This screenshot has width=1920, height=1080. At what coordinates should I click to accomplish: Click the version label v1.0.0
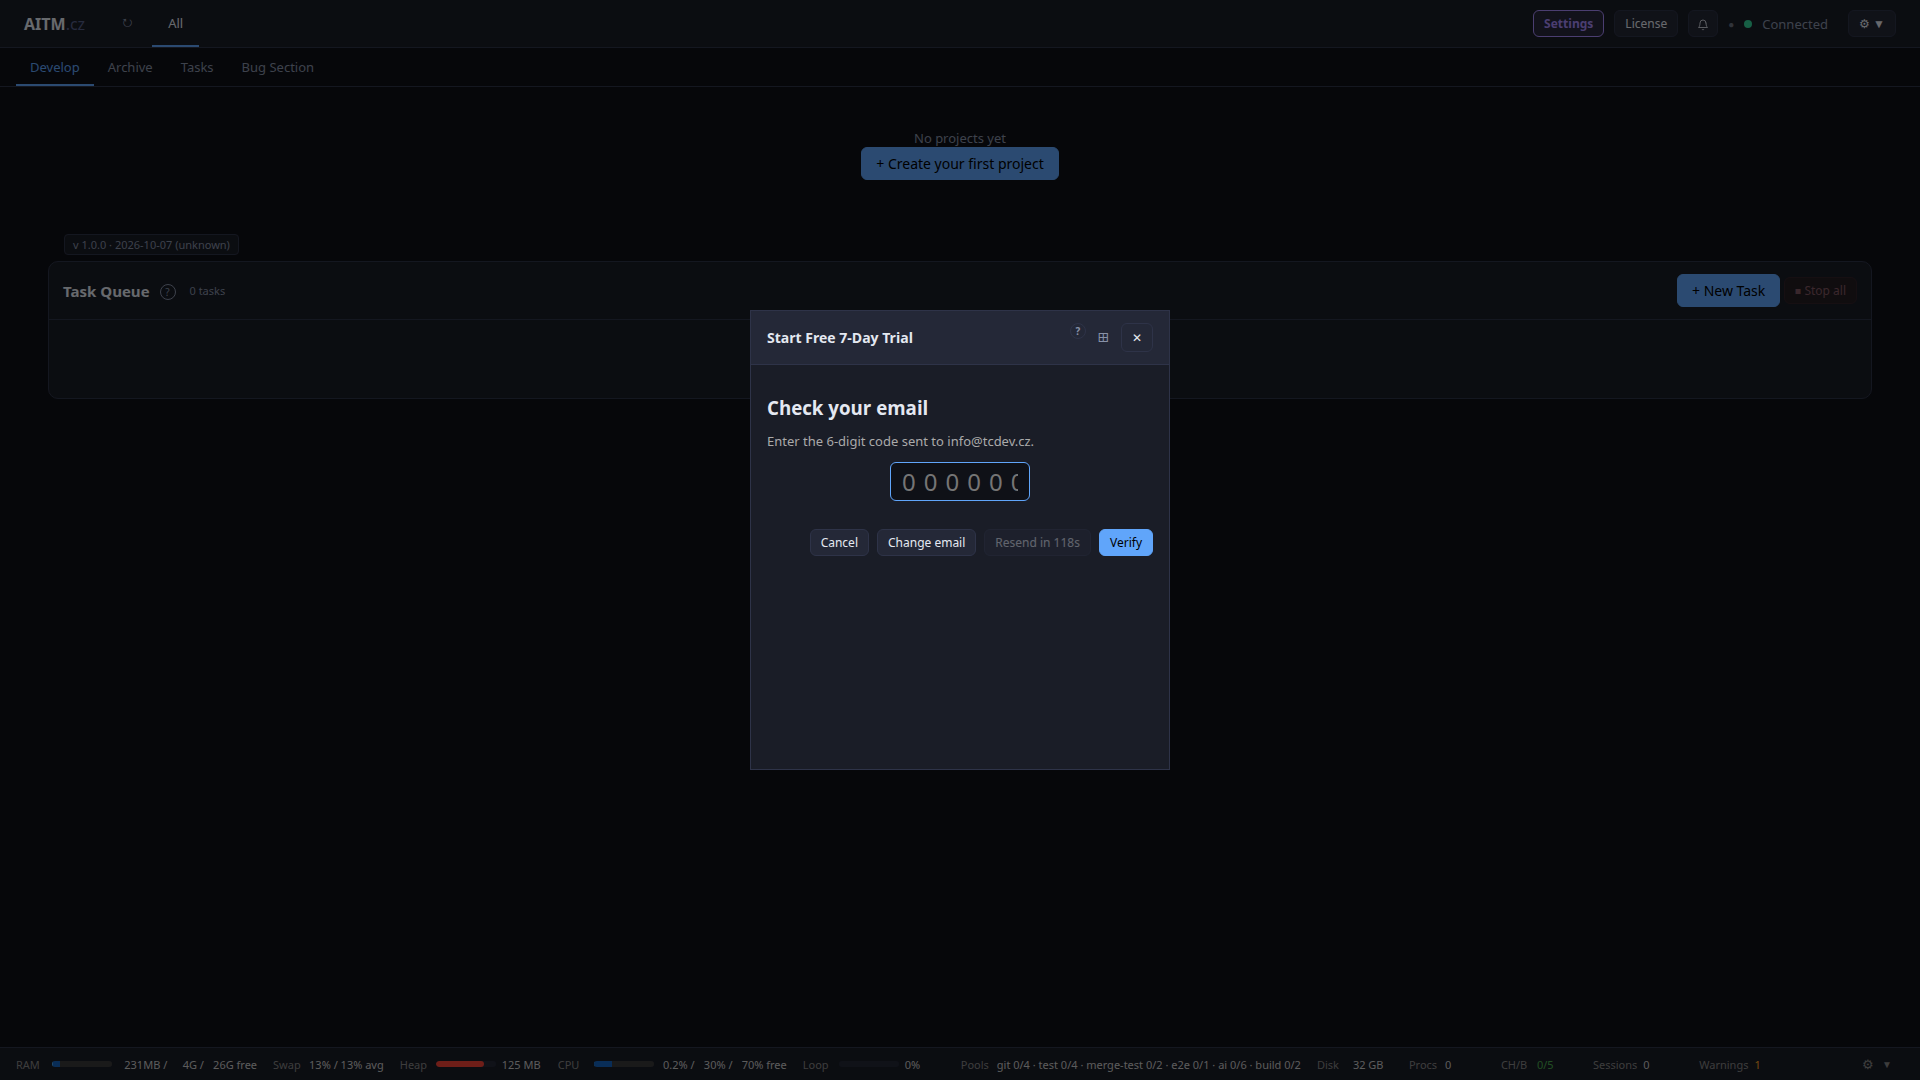point(151,245)
